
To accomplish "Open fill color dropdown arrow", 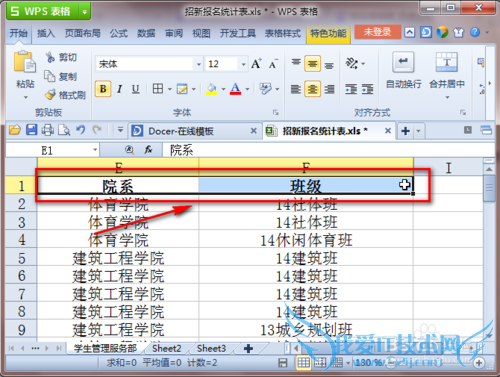I will click(223, 89).
